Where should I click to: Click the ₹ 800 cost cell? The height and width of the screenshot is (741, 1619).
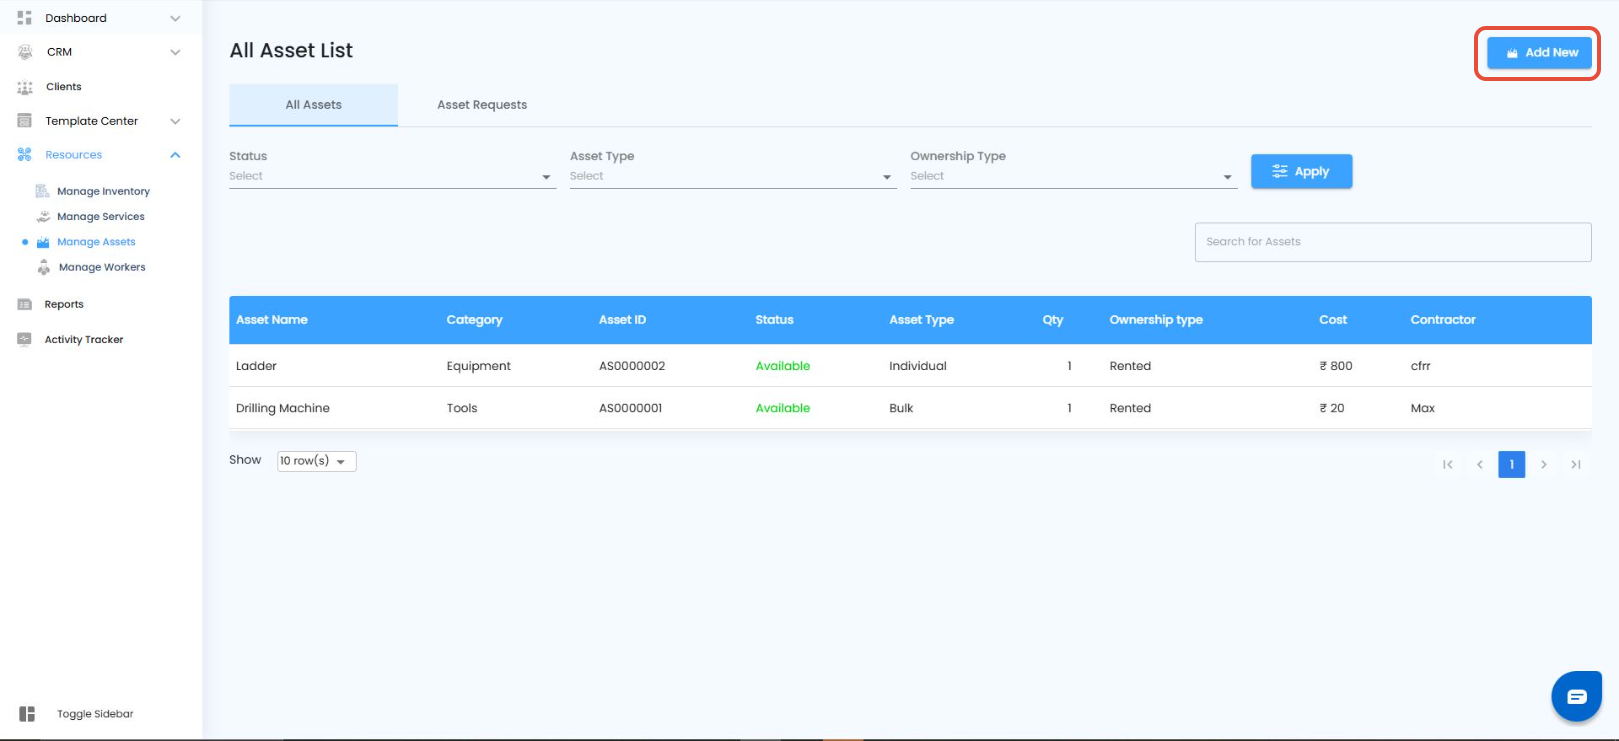coord(1336,366)
